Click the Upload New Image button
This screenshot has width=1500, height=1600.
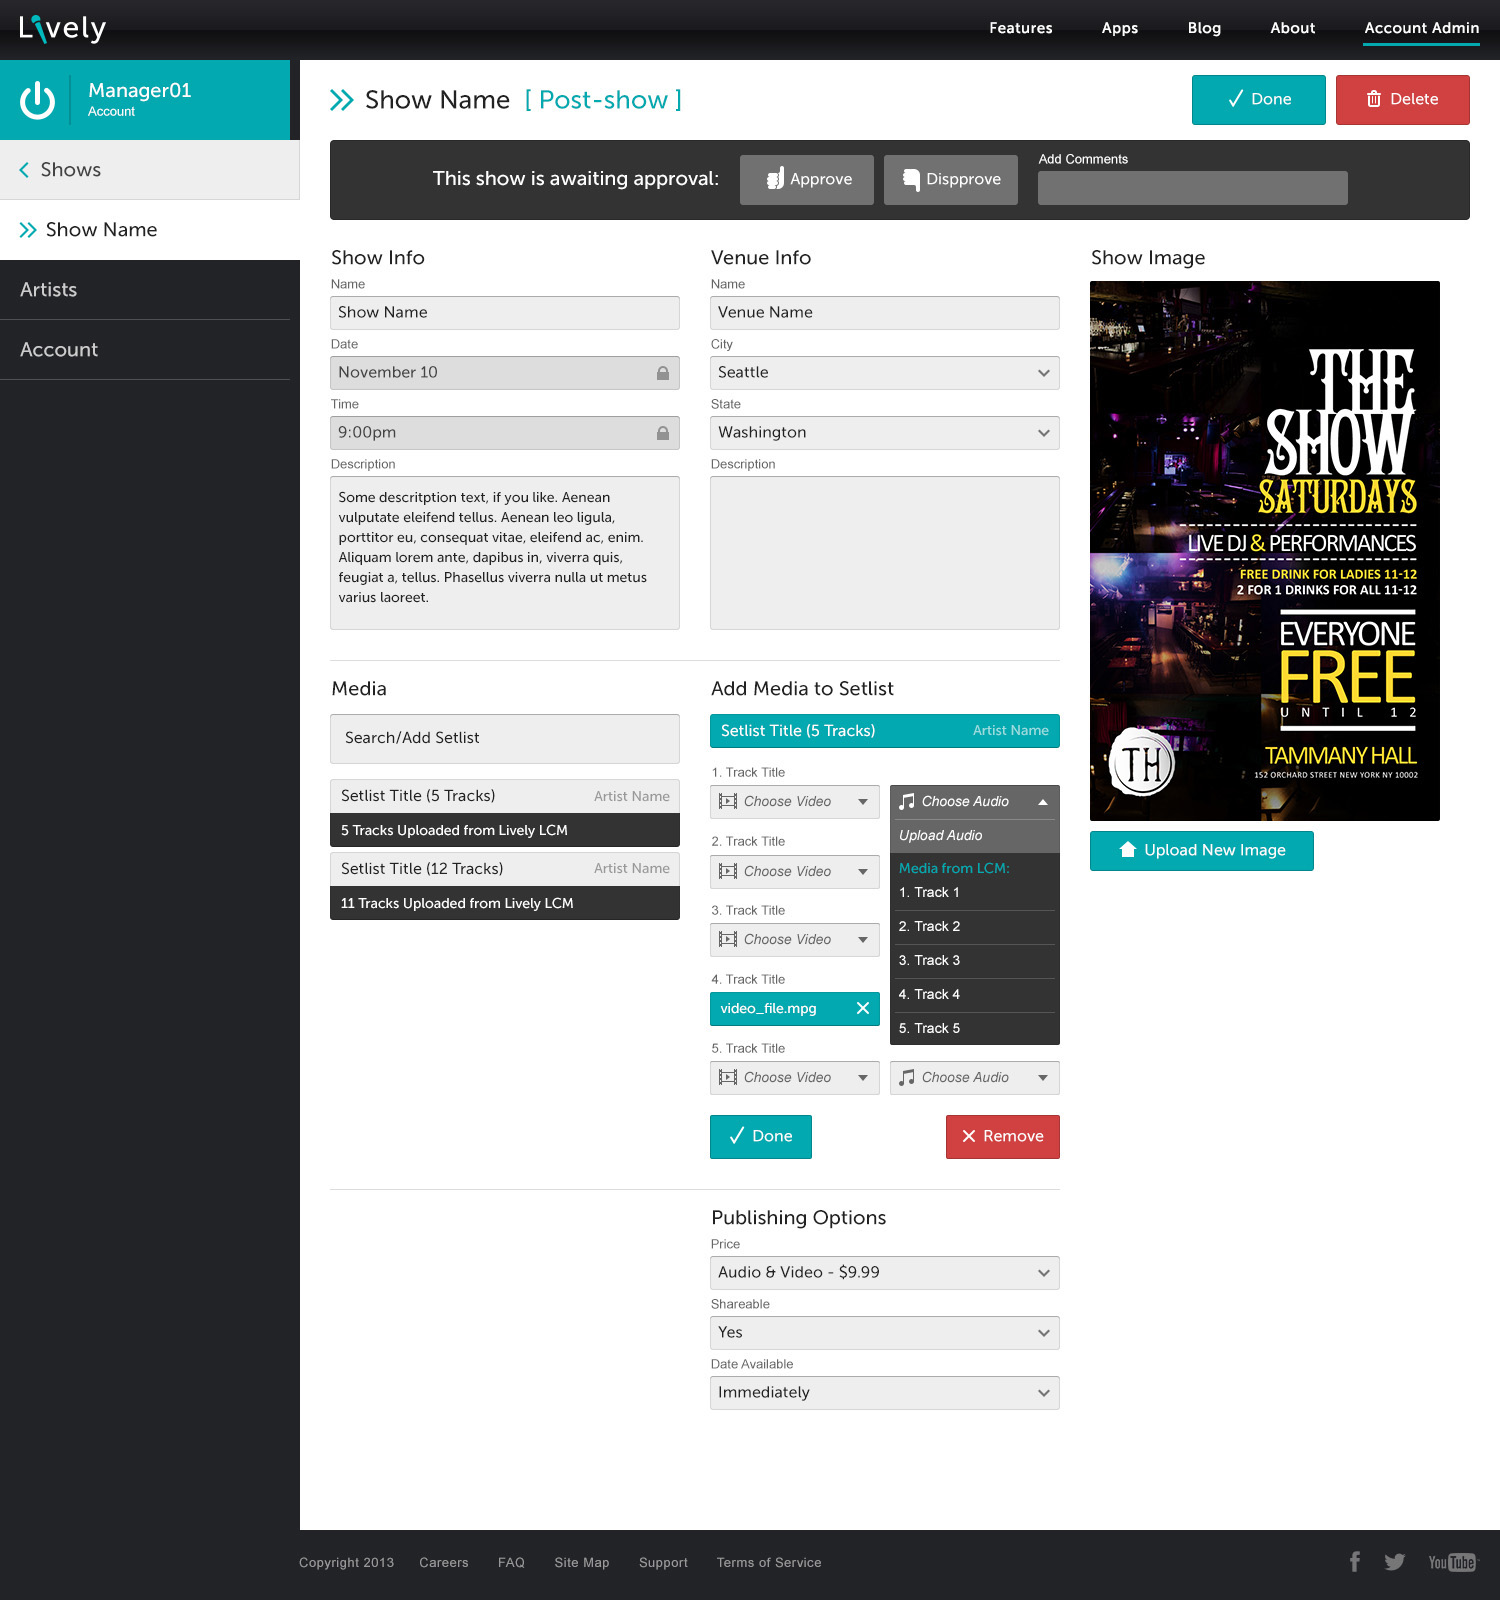(1201, 851)
